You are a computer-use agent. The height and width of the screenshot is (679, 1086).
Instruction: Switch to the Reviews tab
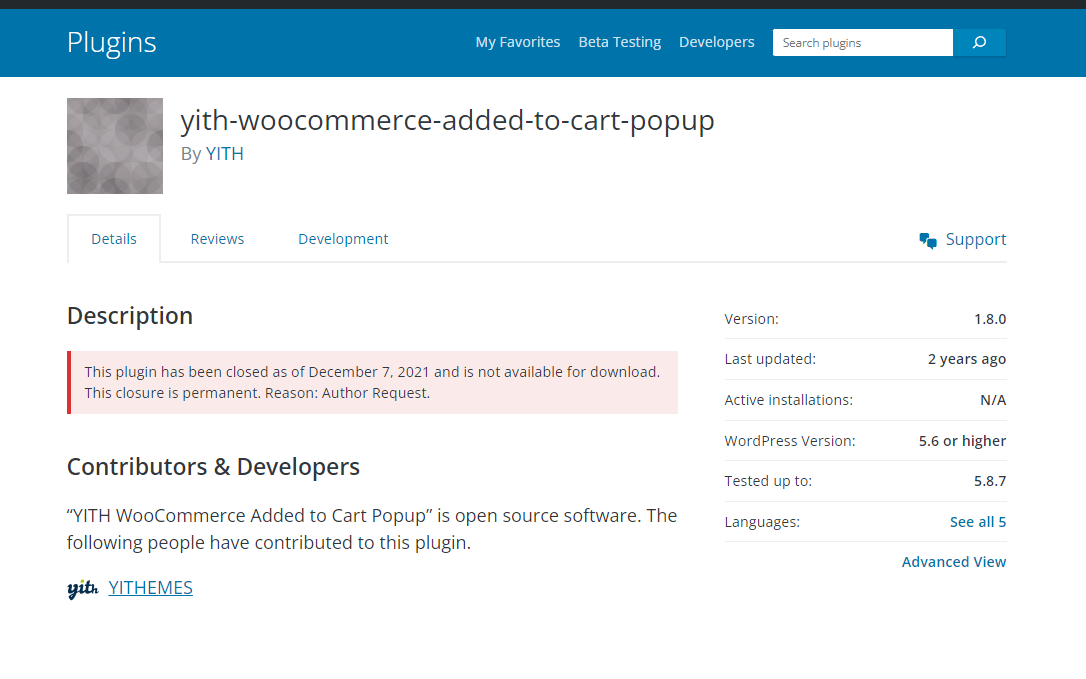[217, 239]
